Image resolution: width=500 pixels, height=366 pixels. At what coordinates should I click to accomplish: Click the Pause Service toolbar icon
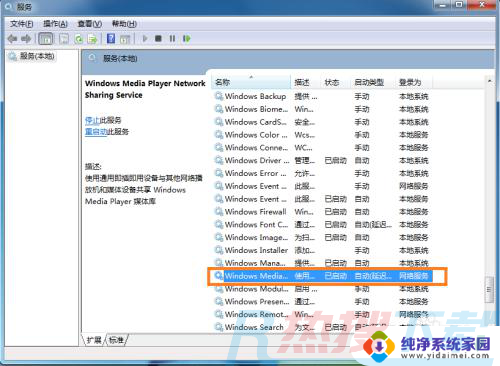coord(172,39)
